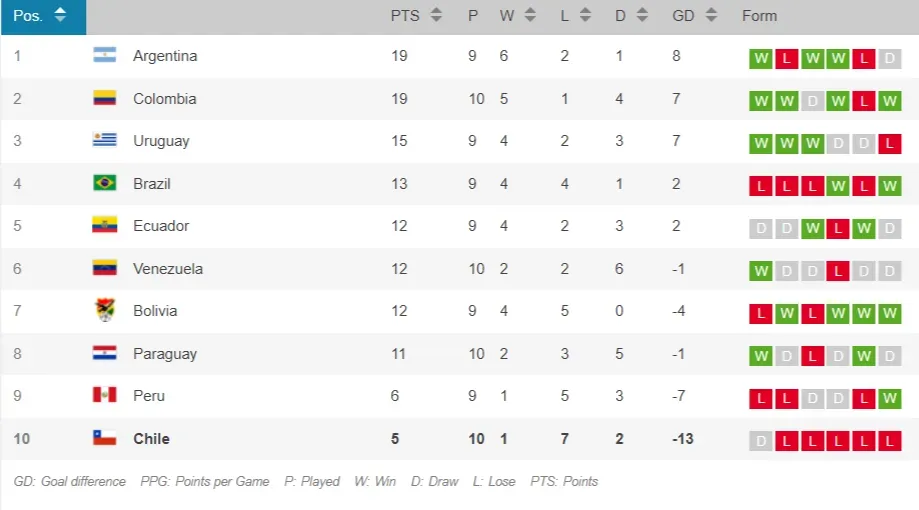The height and width of the screenshot is (510, 919).
Task: Click the Chile flag icon
Action: click(x=104, y=438)
